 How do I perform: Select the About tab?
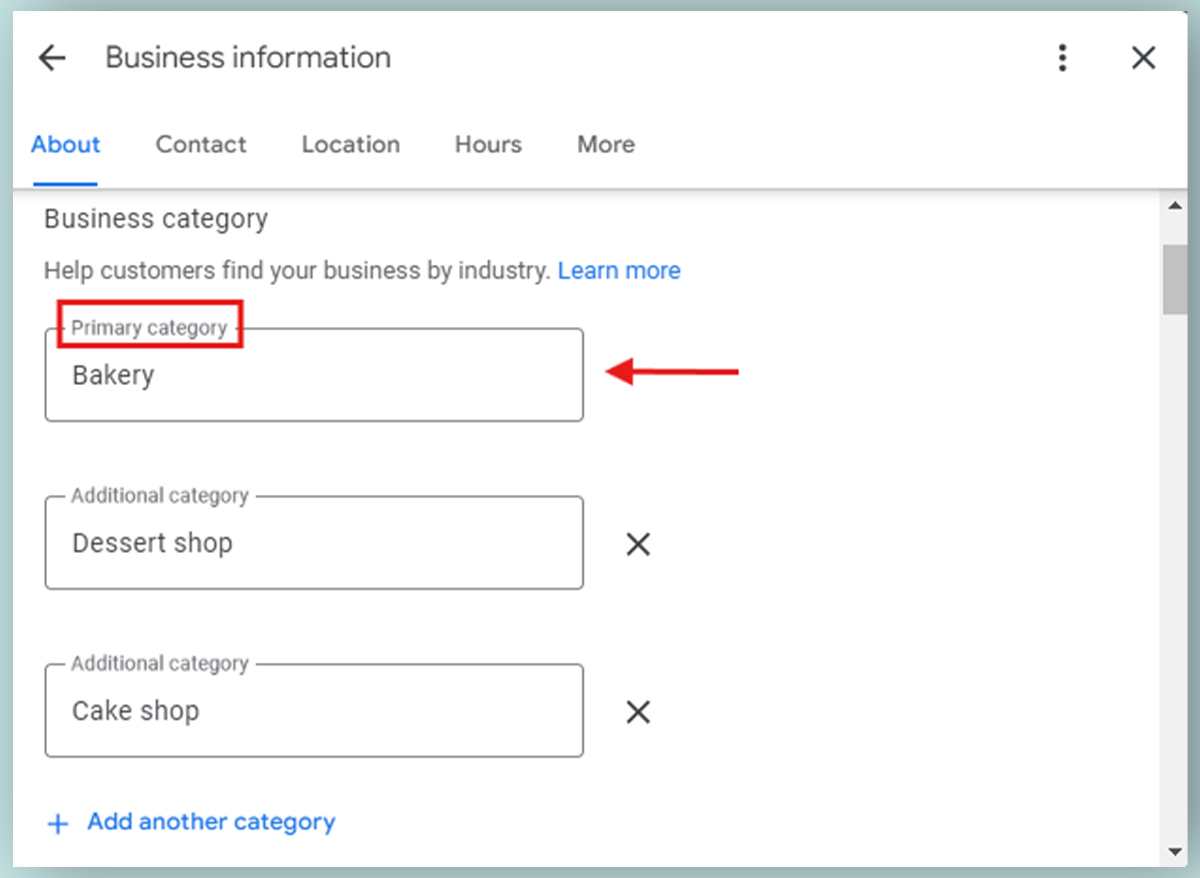click(65, 144)
